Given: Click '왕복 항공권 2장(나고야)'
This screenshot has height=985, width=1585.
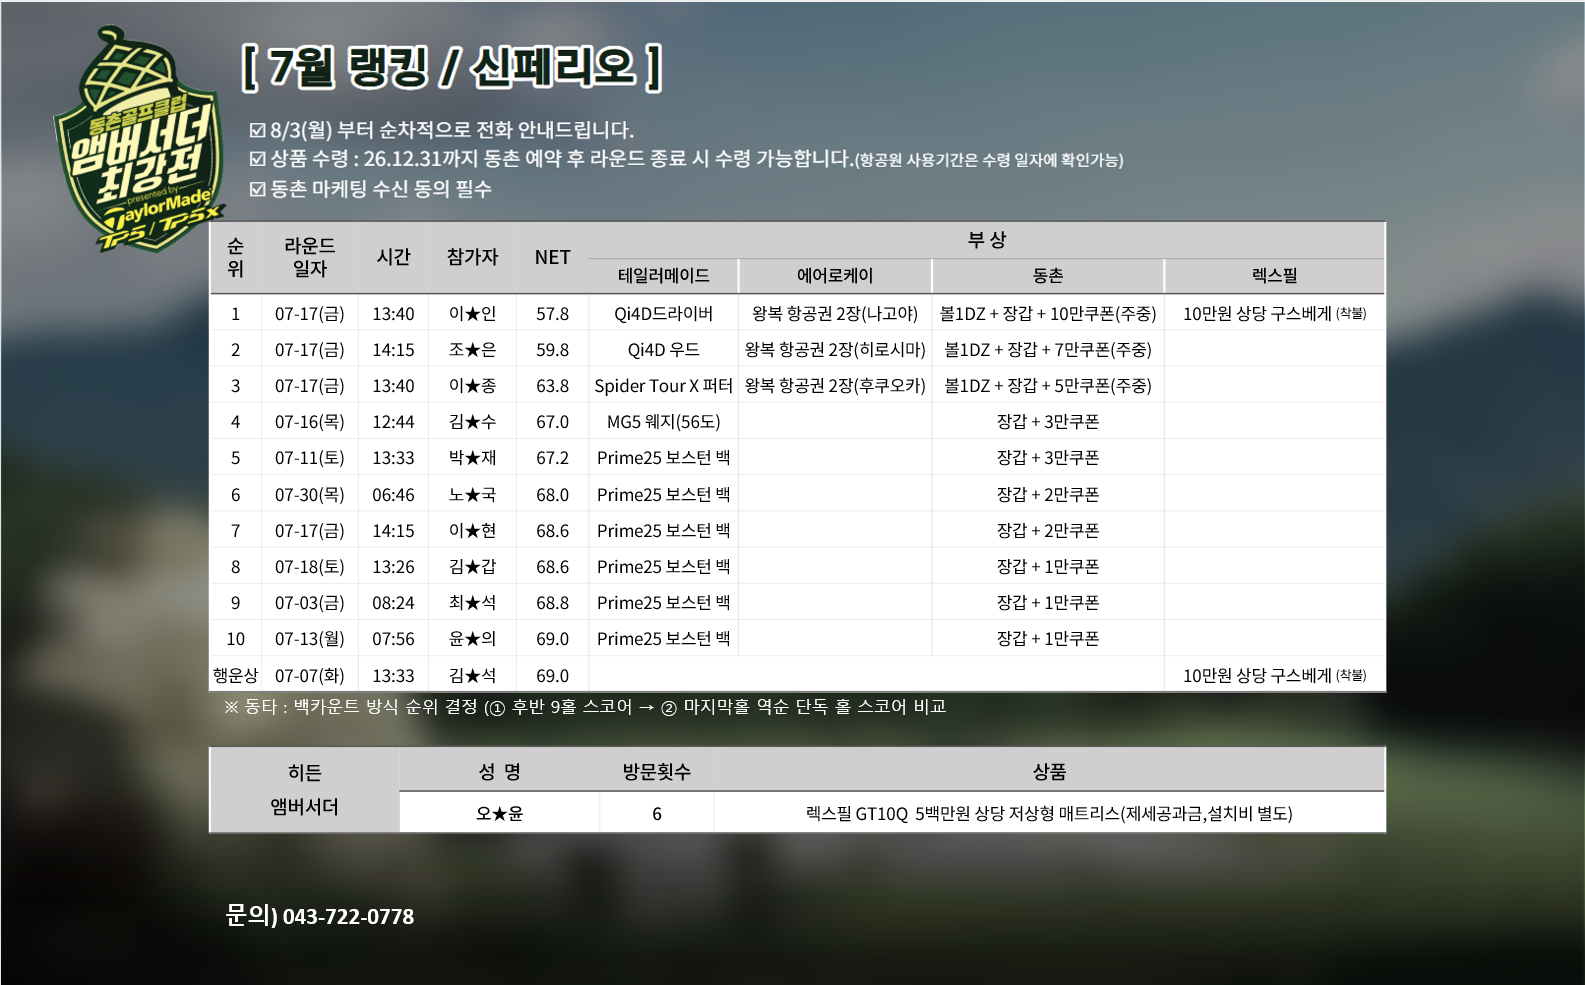Looking at the screenshot, I should [835, 314].
